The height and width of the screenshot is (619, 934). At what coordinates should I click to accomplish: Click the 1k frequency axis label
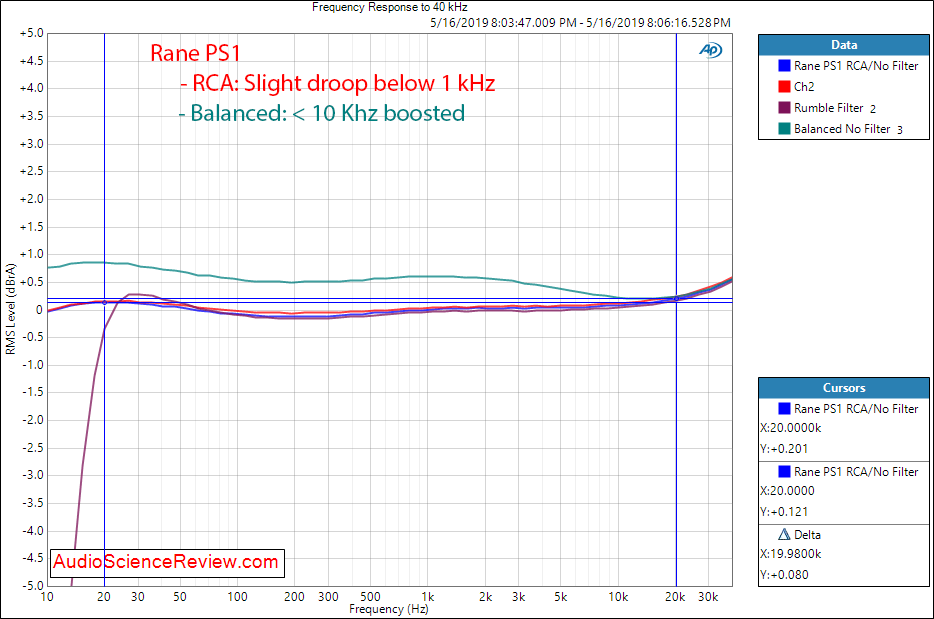(x=428, y=597)
